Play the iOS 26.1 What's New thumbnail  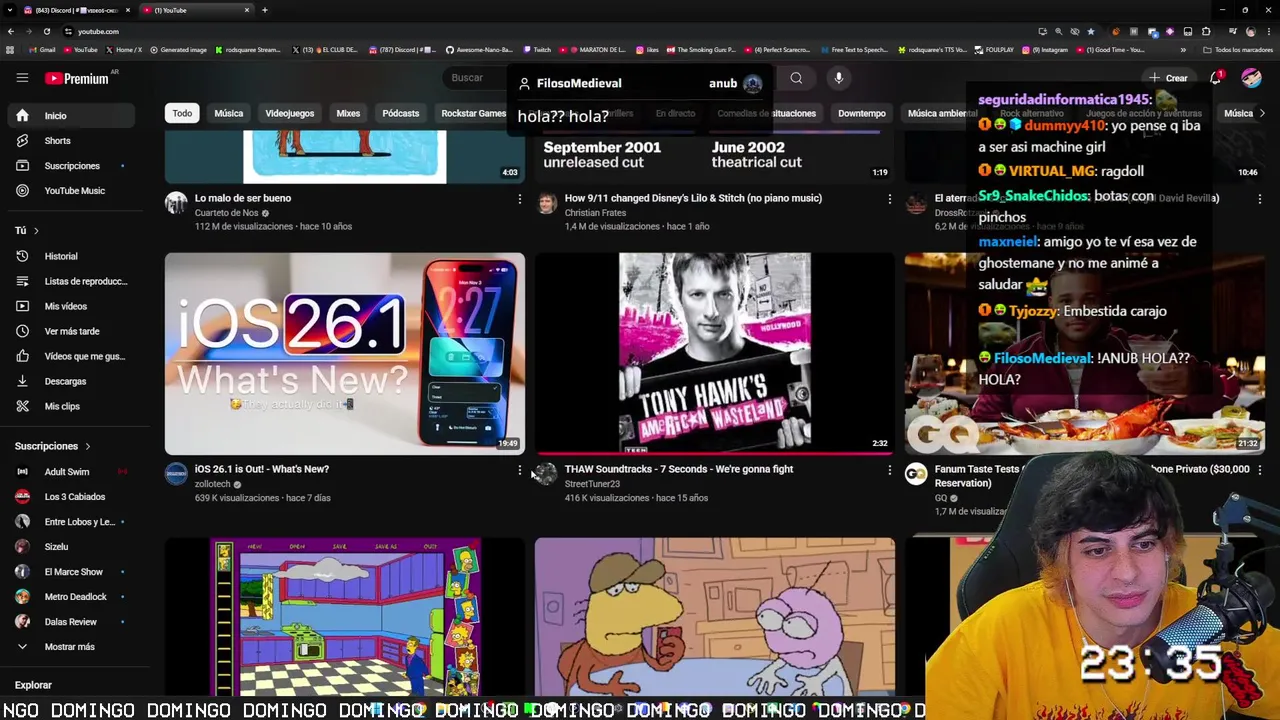pyautogui.click(x=345, y=354)
